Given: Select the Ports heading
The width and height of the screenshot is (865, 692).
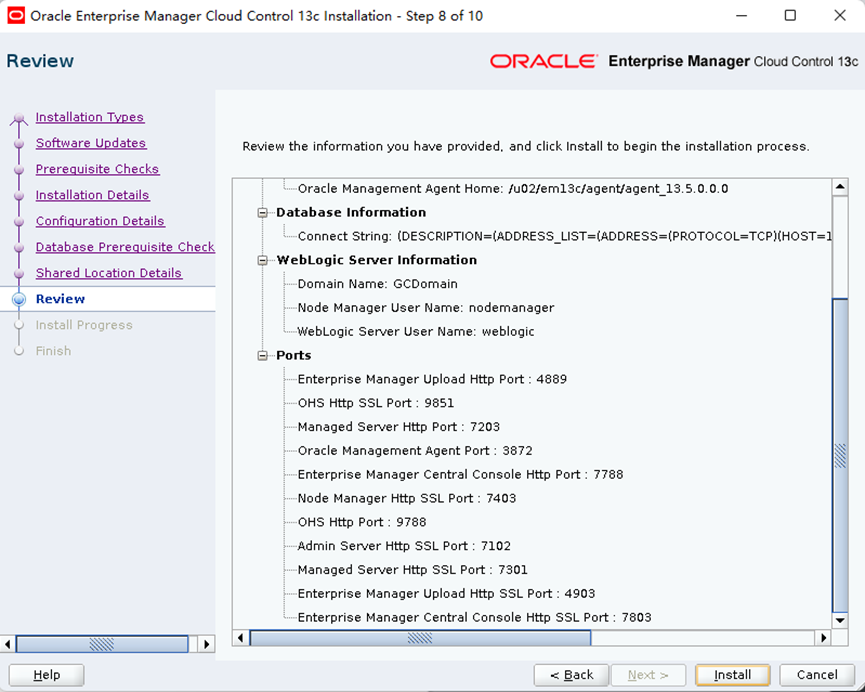Looking at the screenshot, I should (293, 355).
